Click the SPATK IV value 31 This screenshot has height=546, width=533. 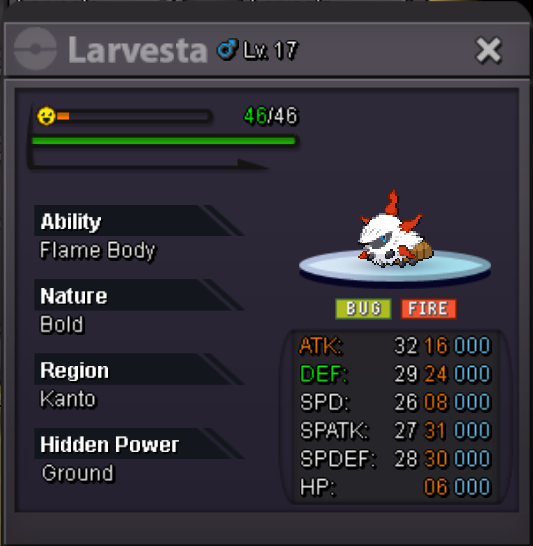click(435, 430)
